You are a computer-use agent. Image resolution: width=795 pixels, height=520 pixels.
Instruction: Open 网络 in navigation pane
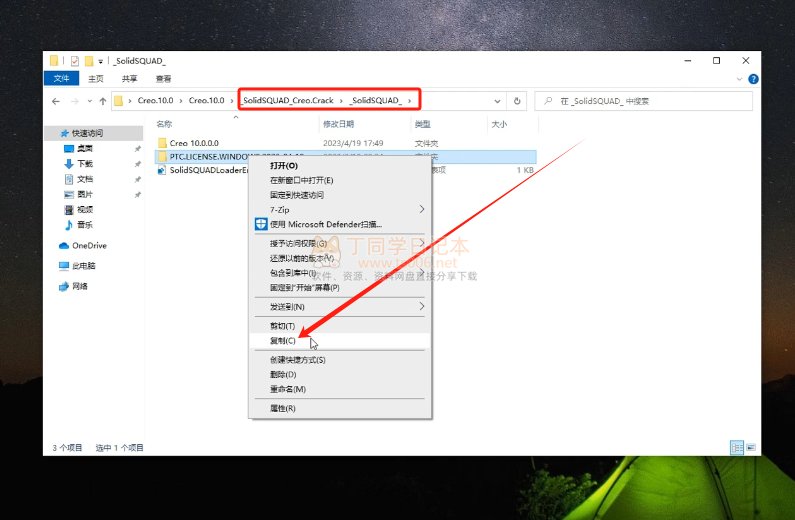click(x=80, y=286)
